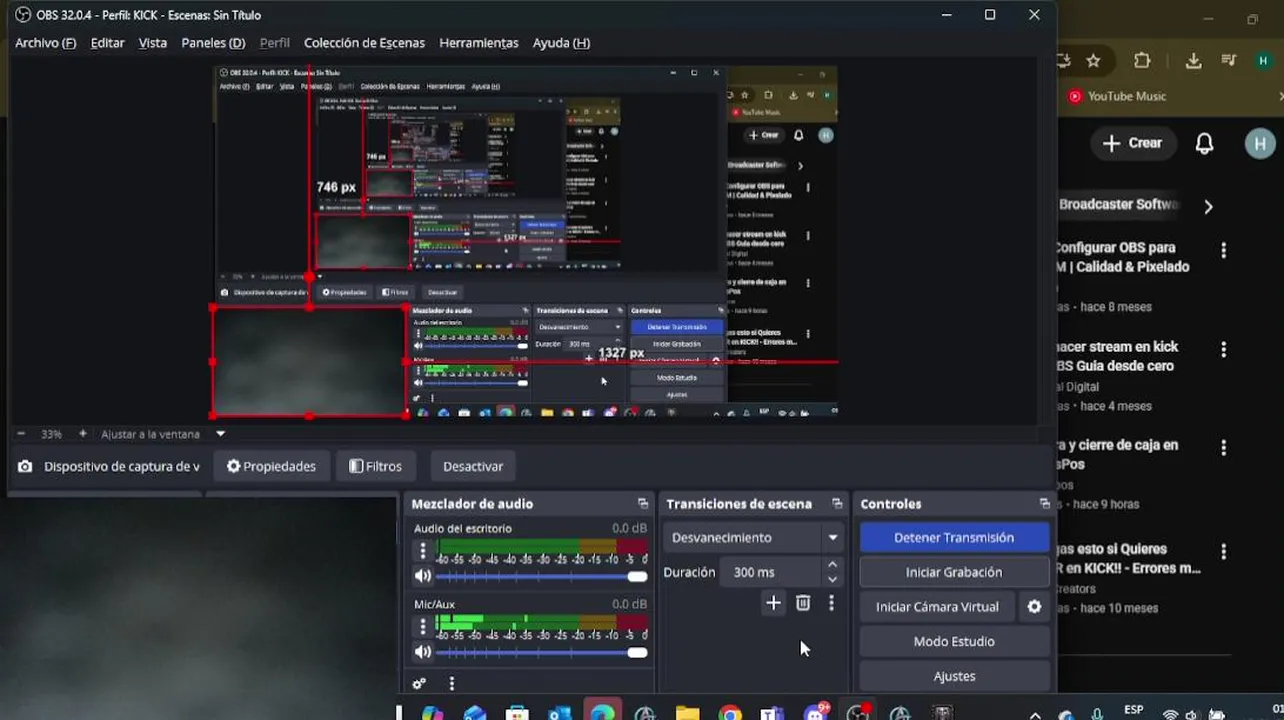Open browser downloads icon
1284x720 pixels.
pyautogui.click(x=1193, y=61)
